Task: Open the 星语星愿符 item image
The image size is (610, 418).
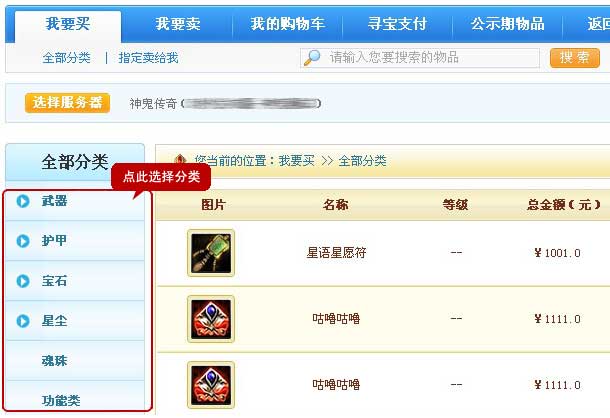Action: tap(211, 253)
